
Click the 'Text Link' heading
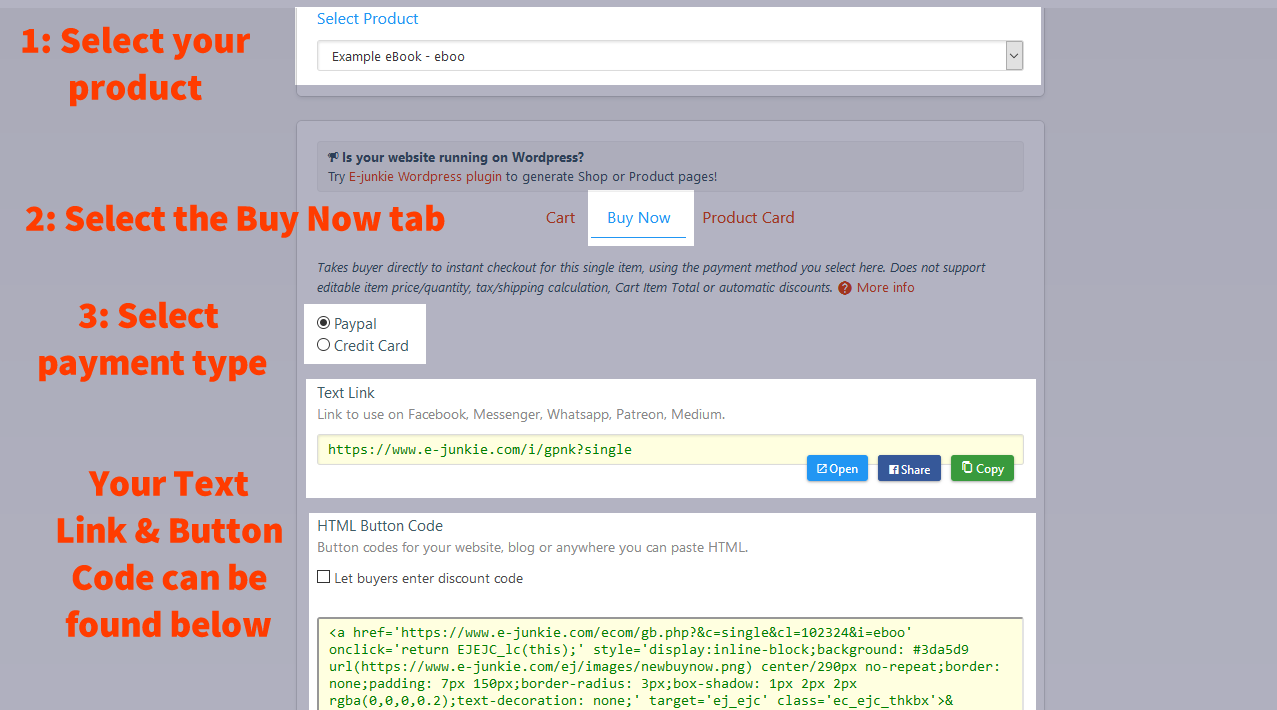pos(346,393)
